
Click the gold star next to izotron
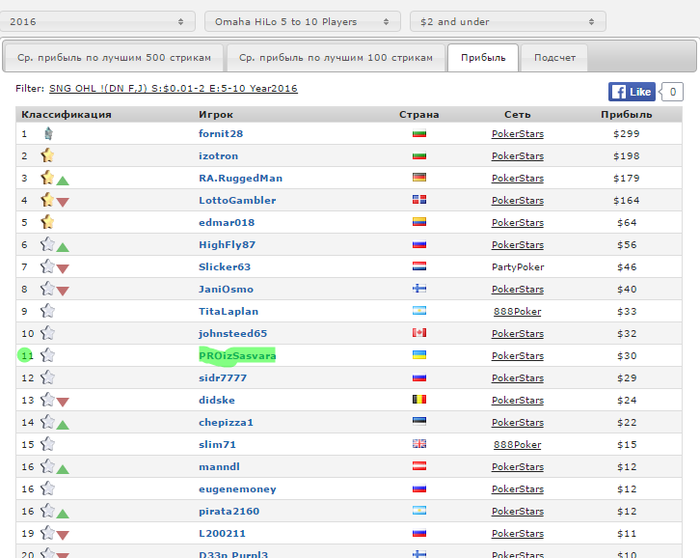(x=47, y=155)
